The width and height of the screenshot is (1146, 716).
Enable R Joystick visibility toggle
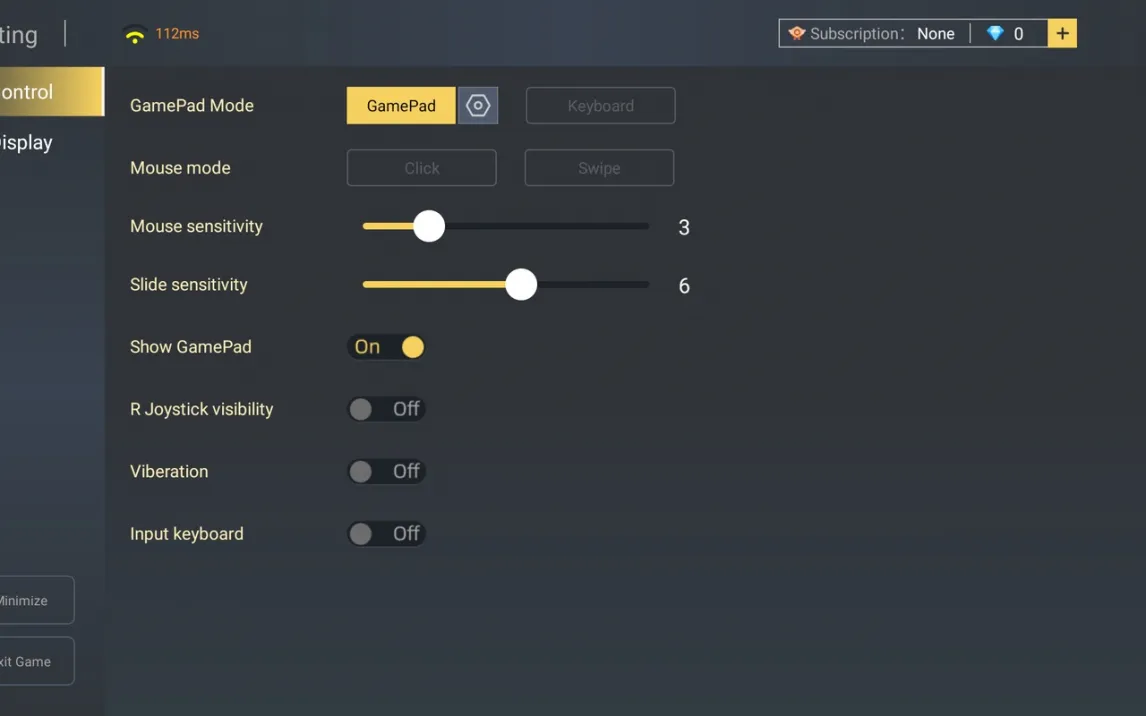click(387, 409)
